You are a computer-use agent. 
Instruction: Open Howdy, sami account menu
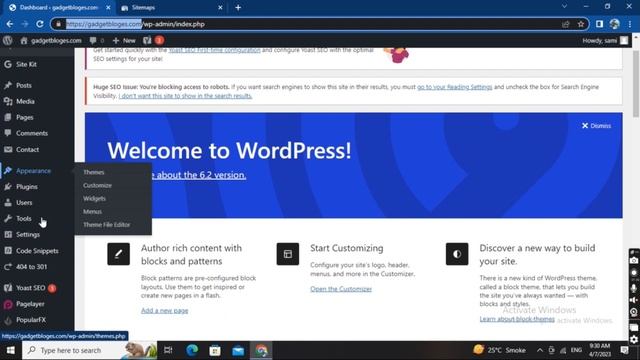[605, 40]
